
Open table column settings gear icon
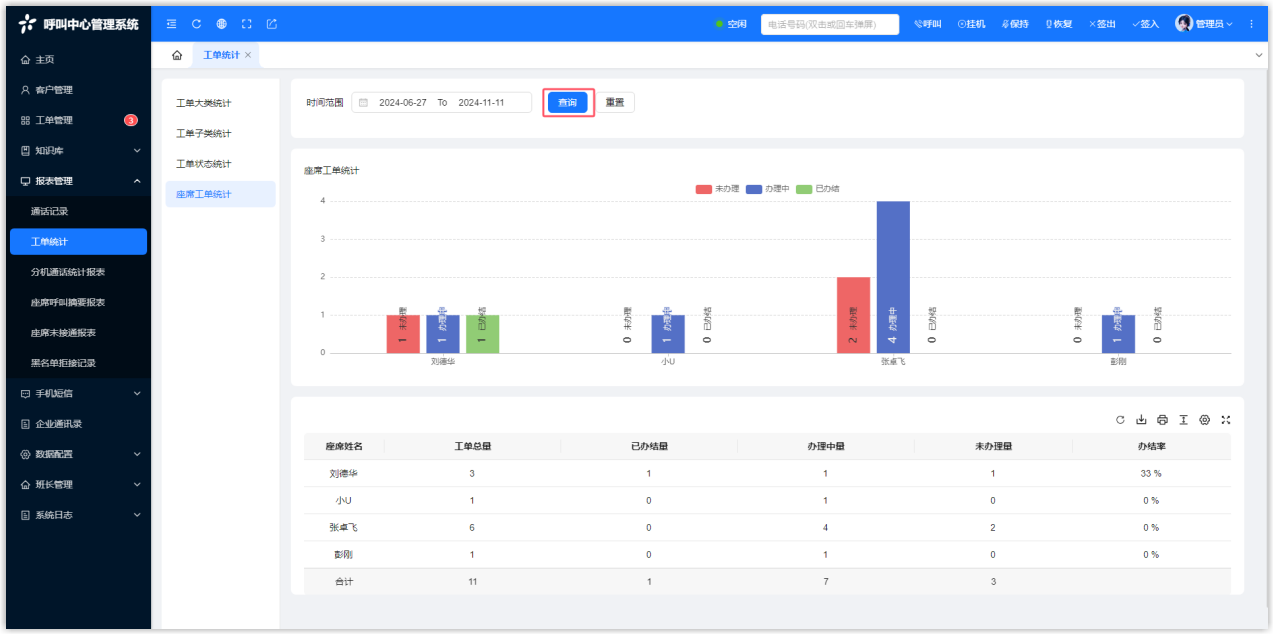pyautogui.click(x=1204, y=420)
